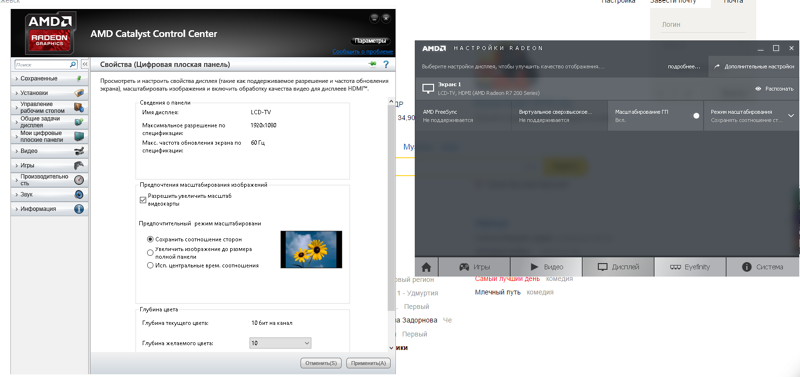This screenshot has height=377, width=800.
Task: Collapse the sidebar with double-arrow icon
Action: pos(85,65)
